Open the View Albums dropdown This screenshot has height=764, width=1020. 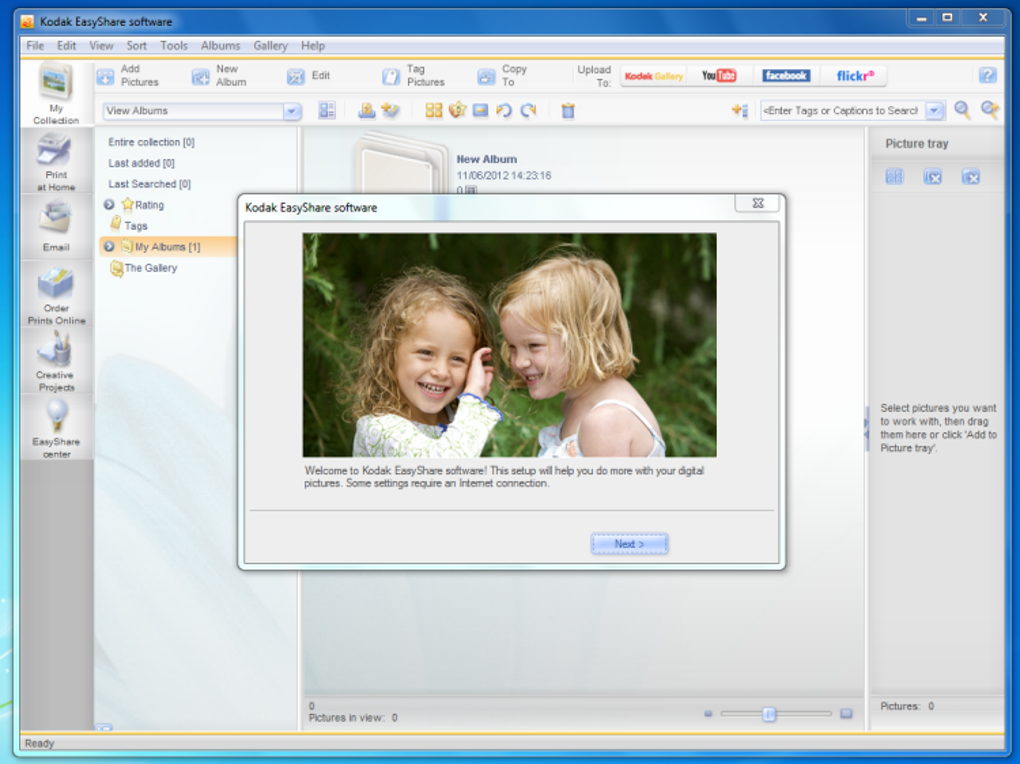292,111
